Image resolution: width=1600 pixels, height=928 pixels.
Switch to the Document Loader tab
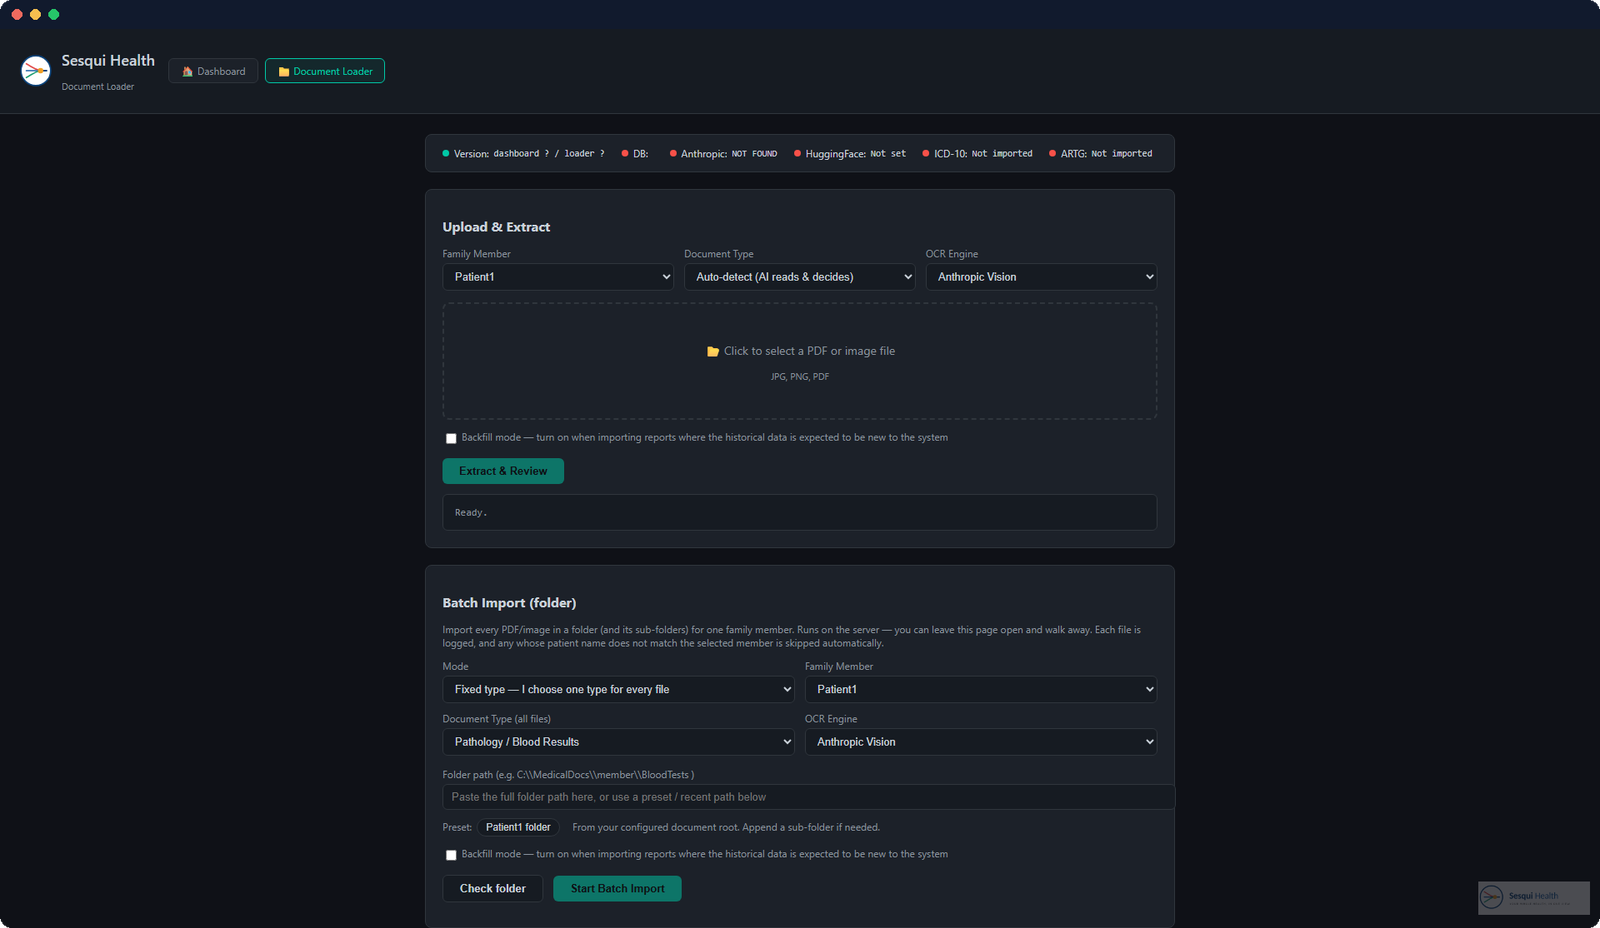(x=325, y=71)
